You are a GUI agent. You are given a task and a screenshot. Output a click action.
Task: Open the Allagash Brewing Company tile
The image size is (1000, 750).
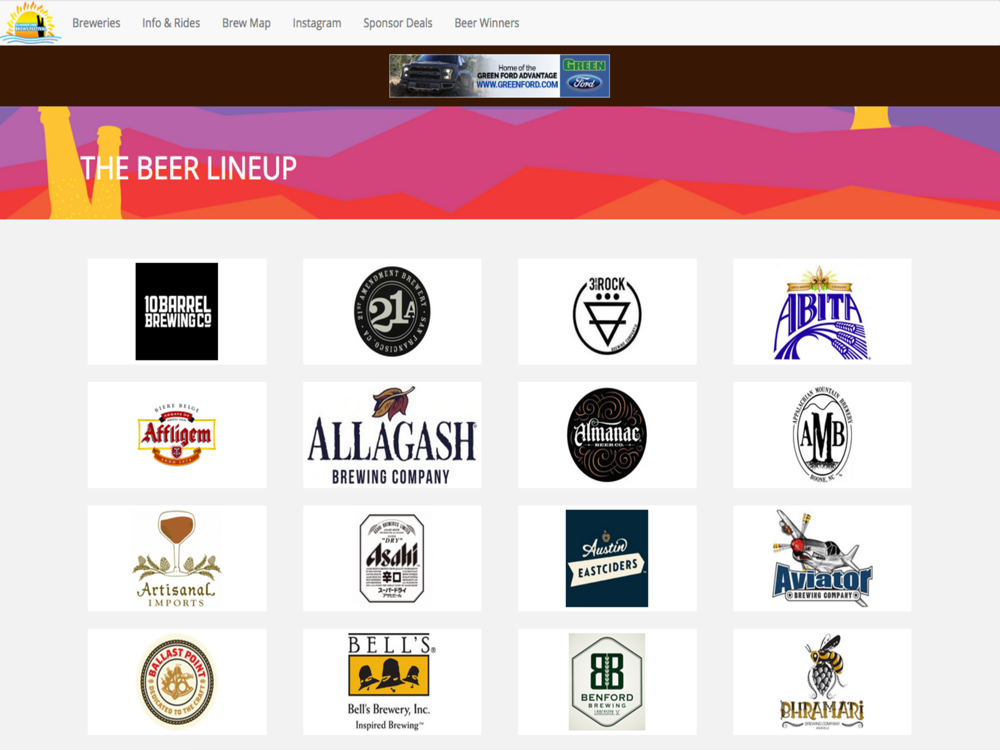(x=392, y=435)
